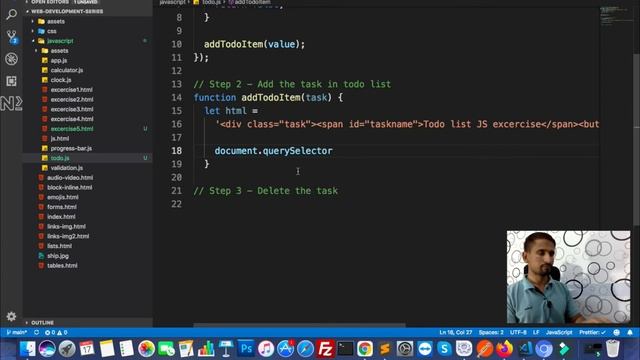Open excercise1.html file

pos(71,90)
